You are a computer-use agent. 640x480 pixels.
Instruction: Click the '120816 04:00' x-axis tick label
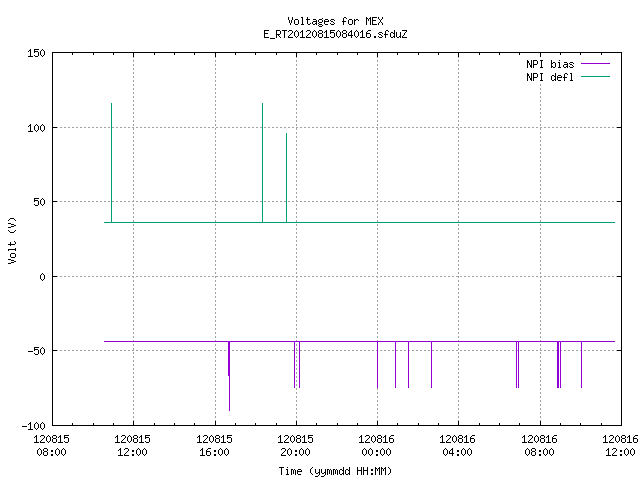pyautogui.click(x=457, y=446)
